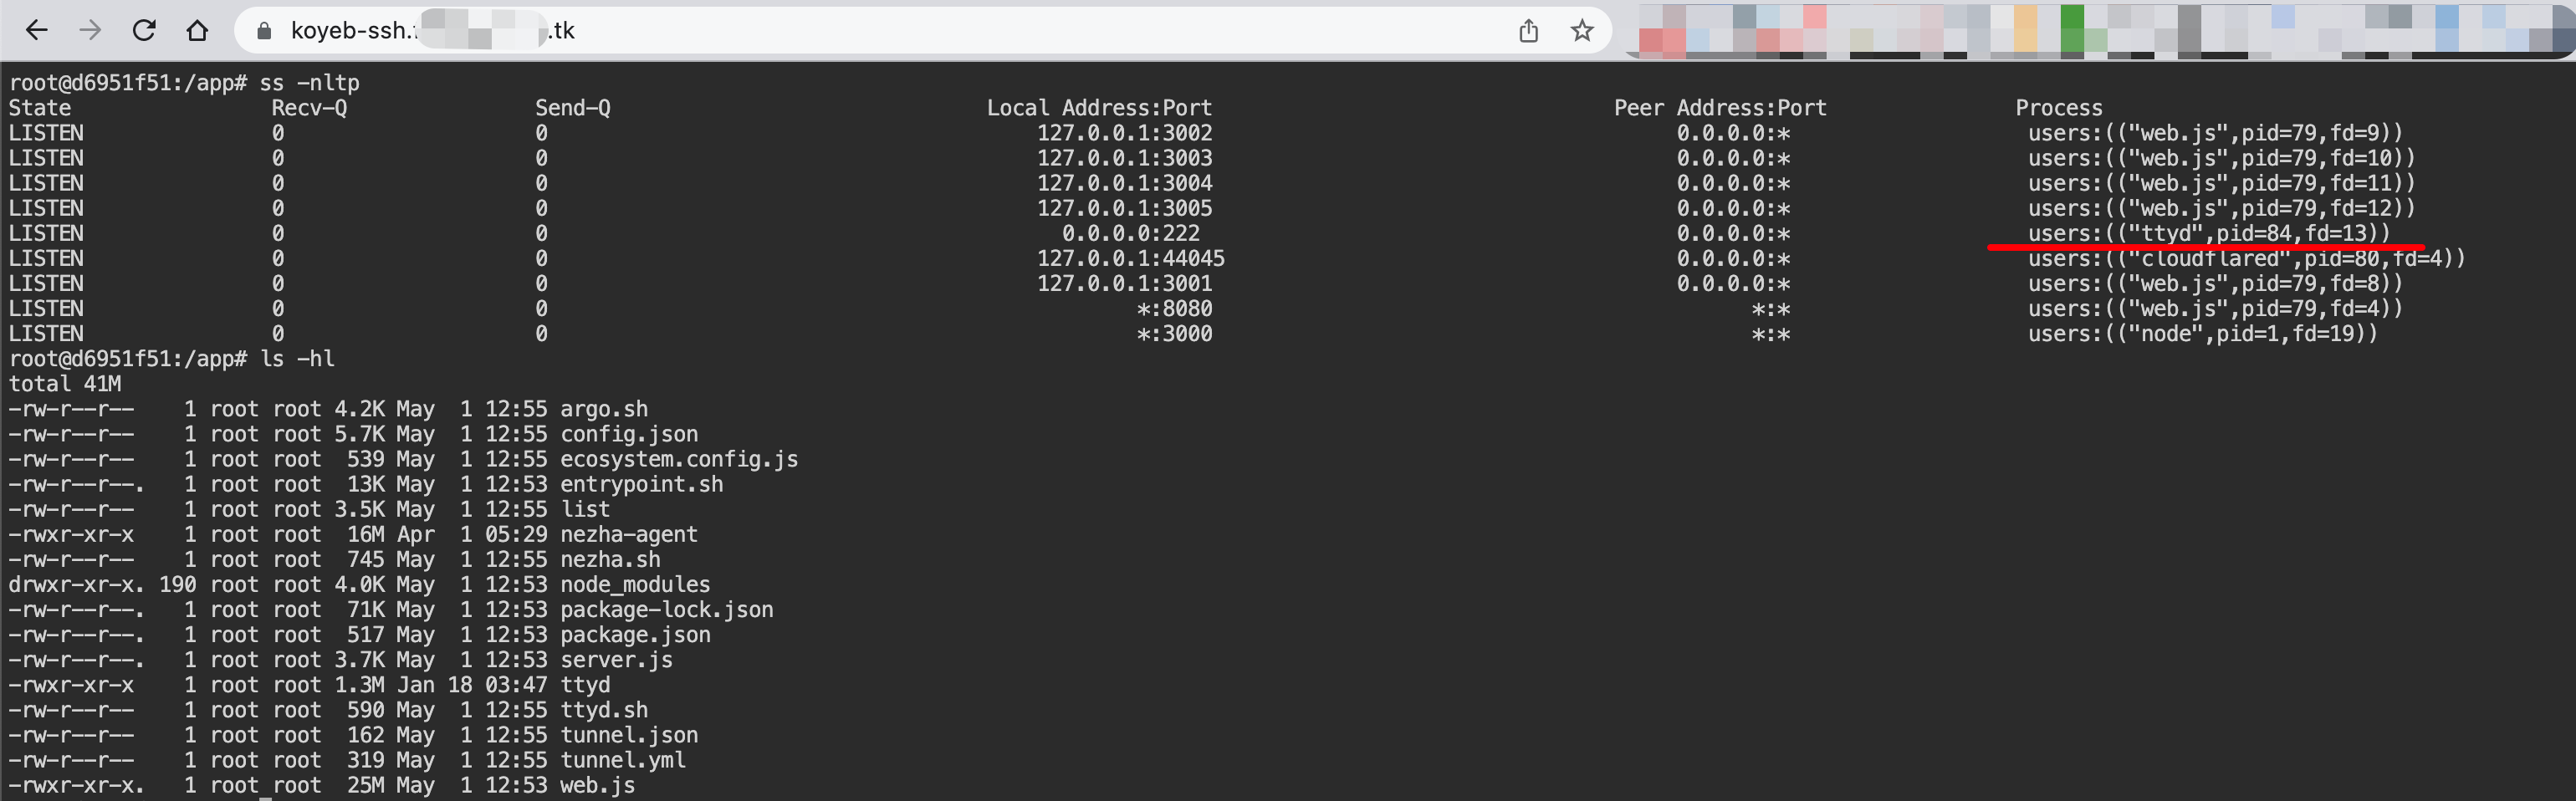This screenshot has width=2576, height=801.
Task: Select the file name ttyd.sh
Action: pyautogui.click(x=604, y=710)
